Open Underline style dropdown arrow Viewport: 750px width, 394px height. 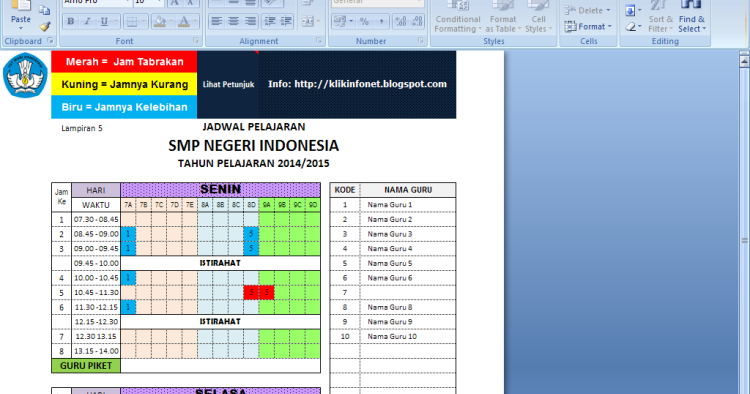click(115, 22)
